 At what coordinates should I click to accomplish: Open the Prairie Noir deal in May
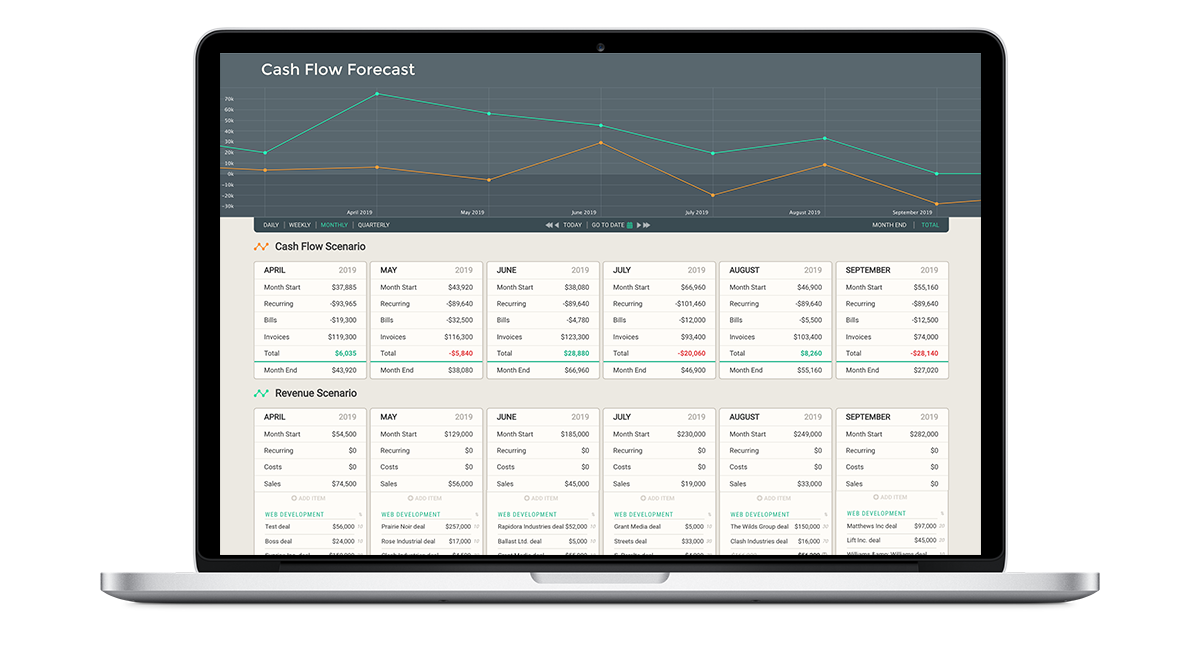pyautogui.click(x=403, y=527)
